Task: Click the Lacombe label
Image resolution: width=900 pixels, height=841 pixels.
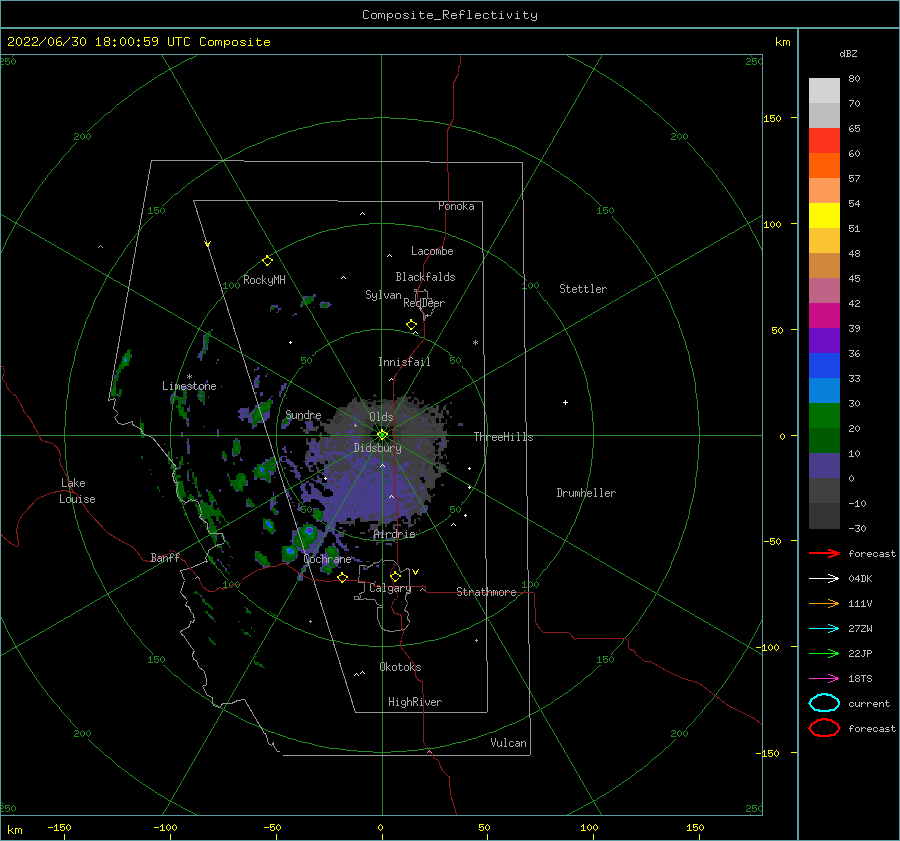Action: pyautogui.click(x=432, y=251)
